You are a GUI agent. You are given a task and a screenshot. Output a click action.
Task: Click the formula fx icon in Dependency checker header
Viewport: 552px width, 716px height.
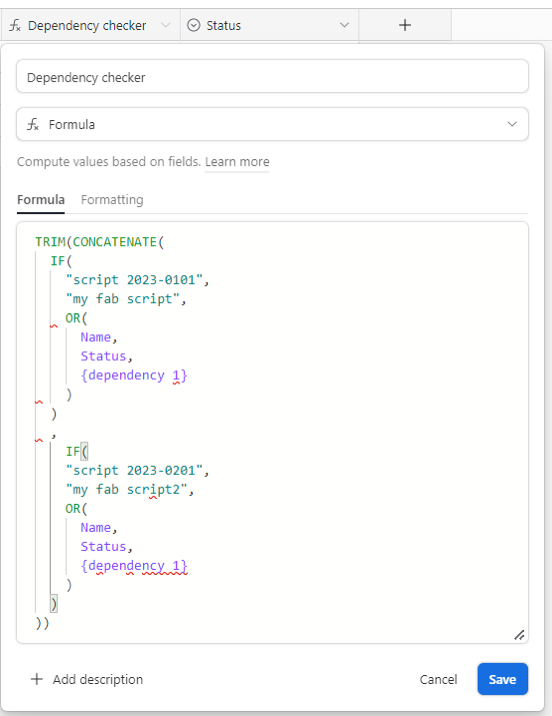(15, 26)
